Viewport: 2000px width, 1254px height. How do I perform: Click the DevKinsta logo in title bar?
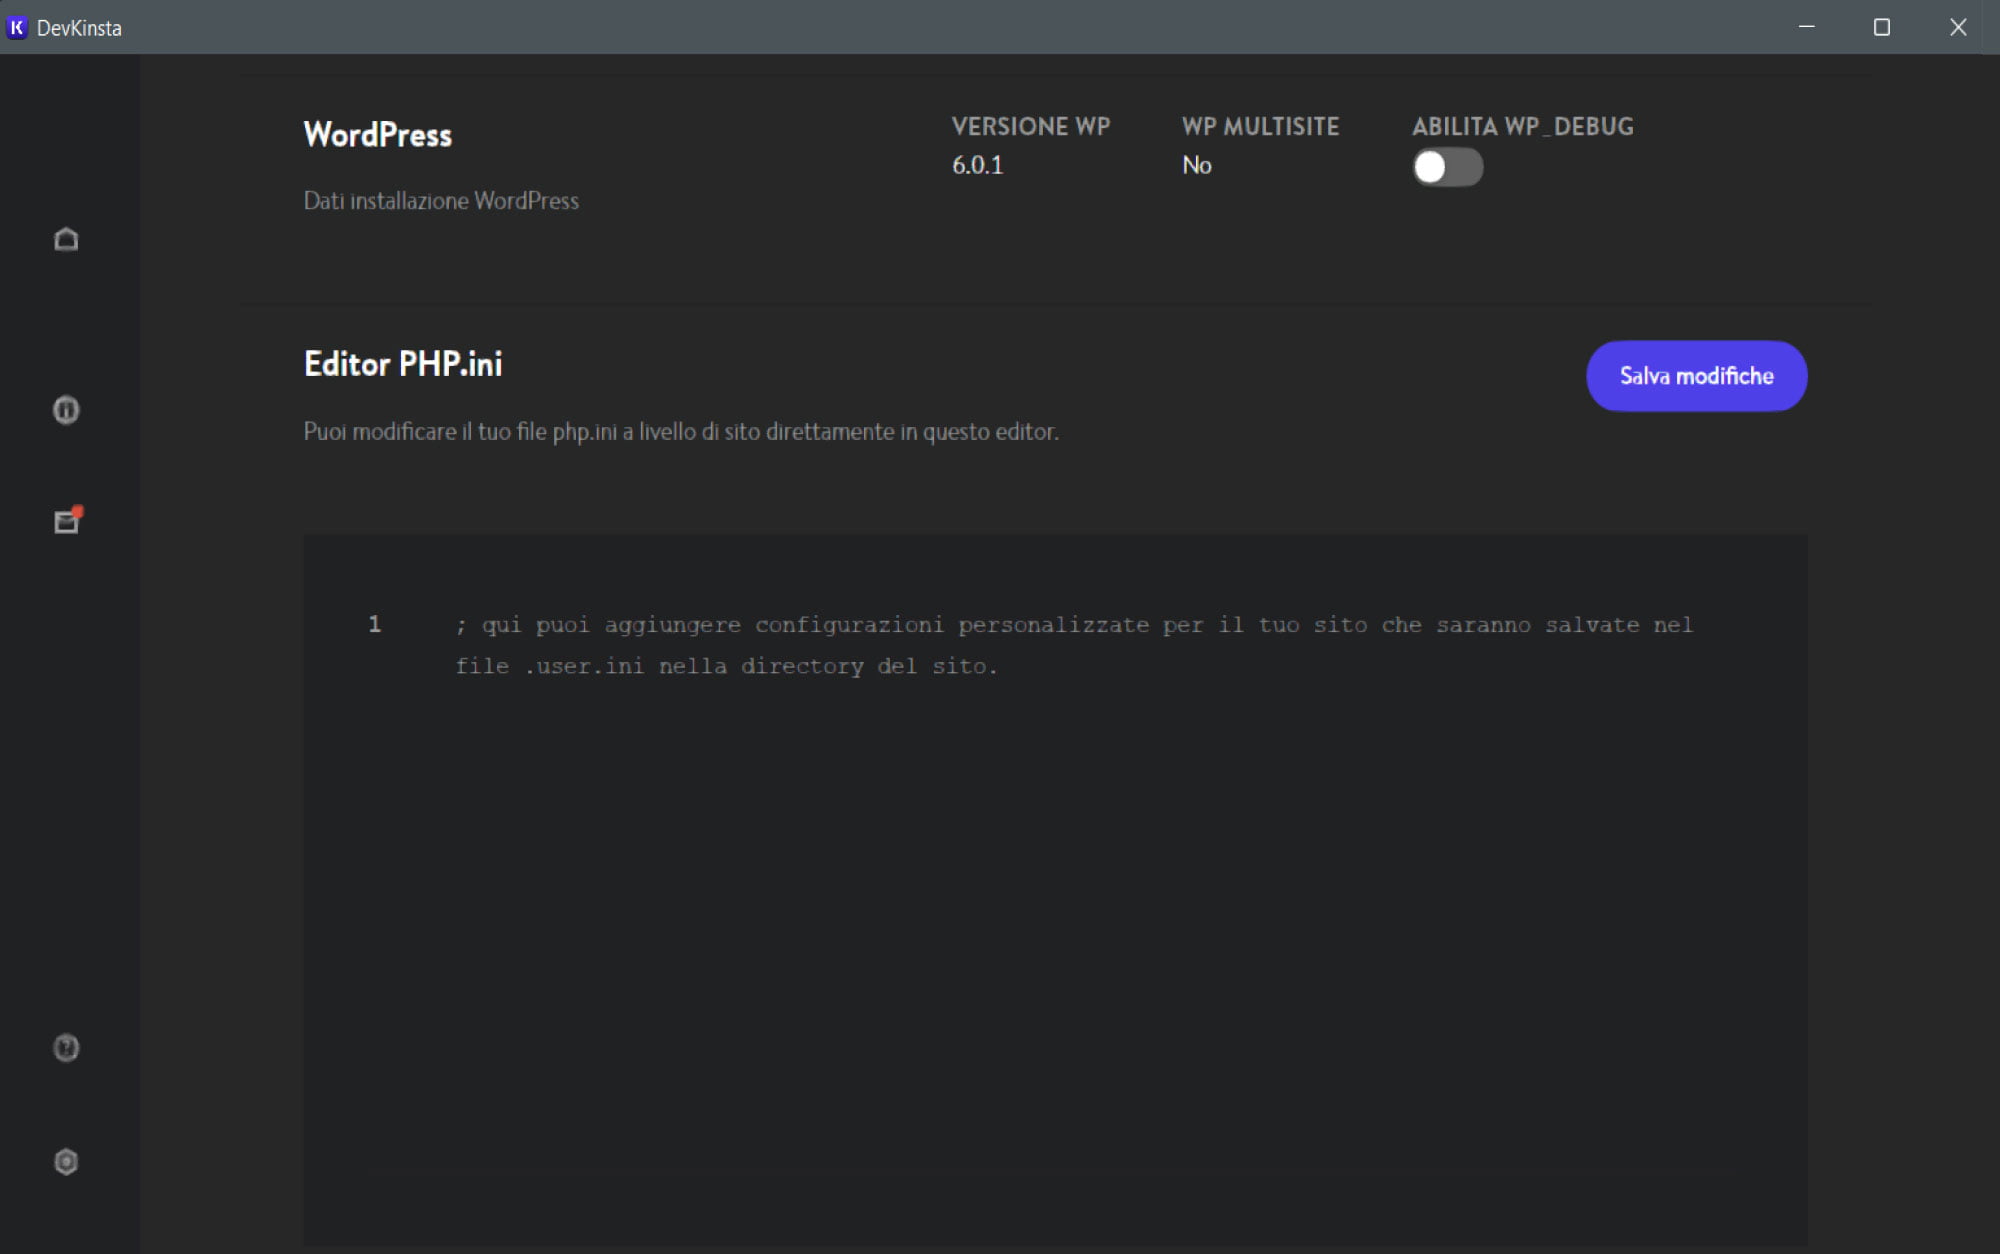(17, 27)
